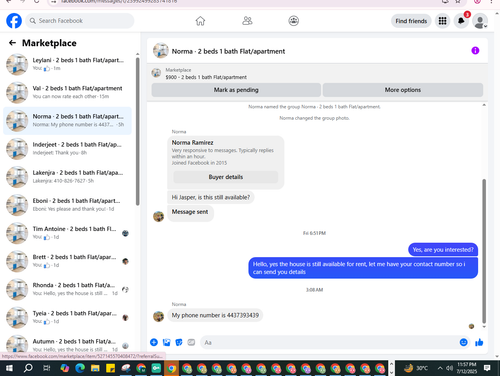Open the Leylani conversation
Screen dimensions: 500x376
(x=68, y=64)
